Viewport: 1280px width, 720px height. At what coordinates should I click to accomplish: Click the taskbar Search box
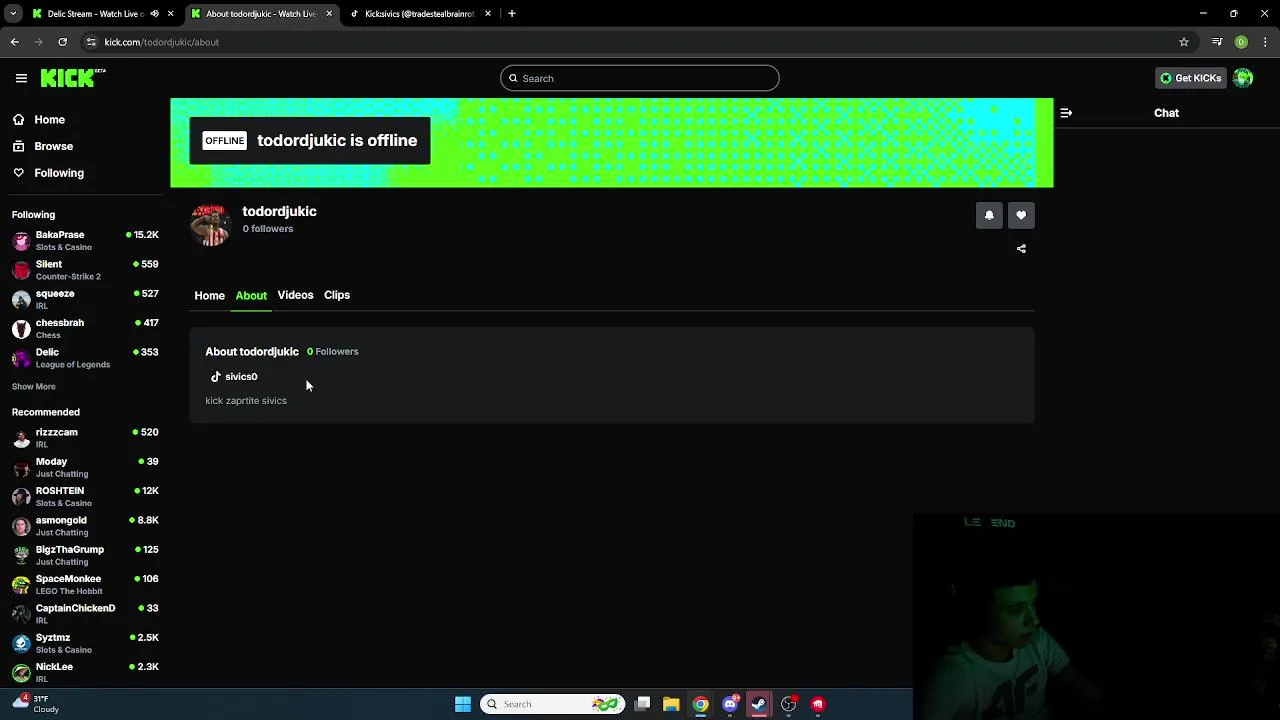[x=553, y=704]
